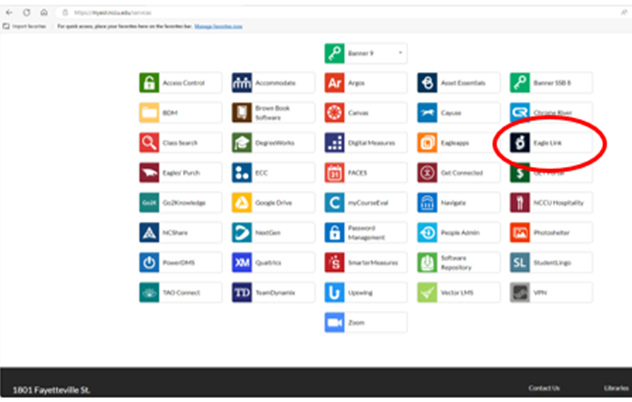Reload the page with refresh button
The height and width of the screenshot is (402, 632).
pos(26,11)
